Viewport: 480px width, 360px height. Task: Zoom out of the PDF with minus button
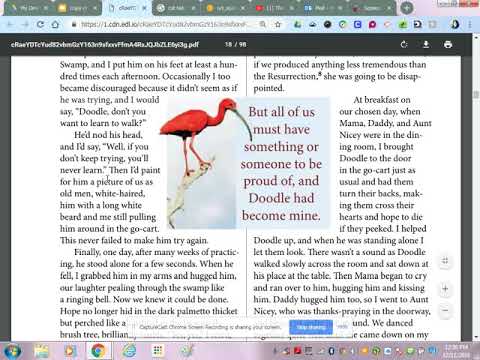coord(445,310)
